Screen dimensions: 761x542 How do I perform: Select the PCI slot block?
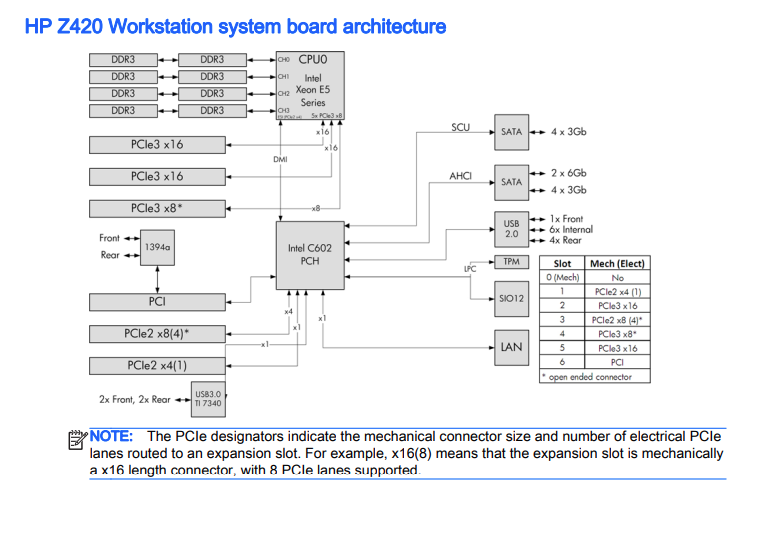tap(157, 302)
